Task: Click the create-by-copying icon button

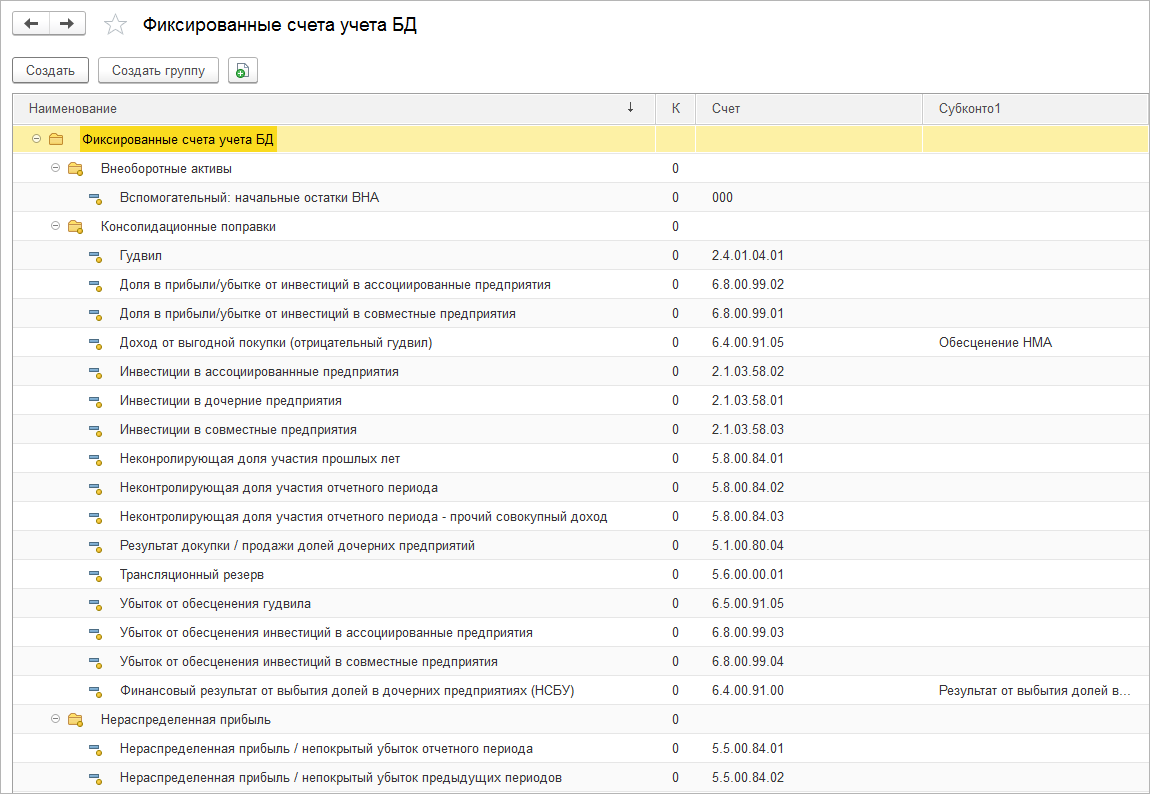Action: (x=243, y=70)
